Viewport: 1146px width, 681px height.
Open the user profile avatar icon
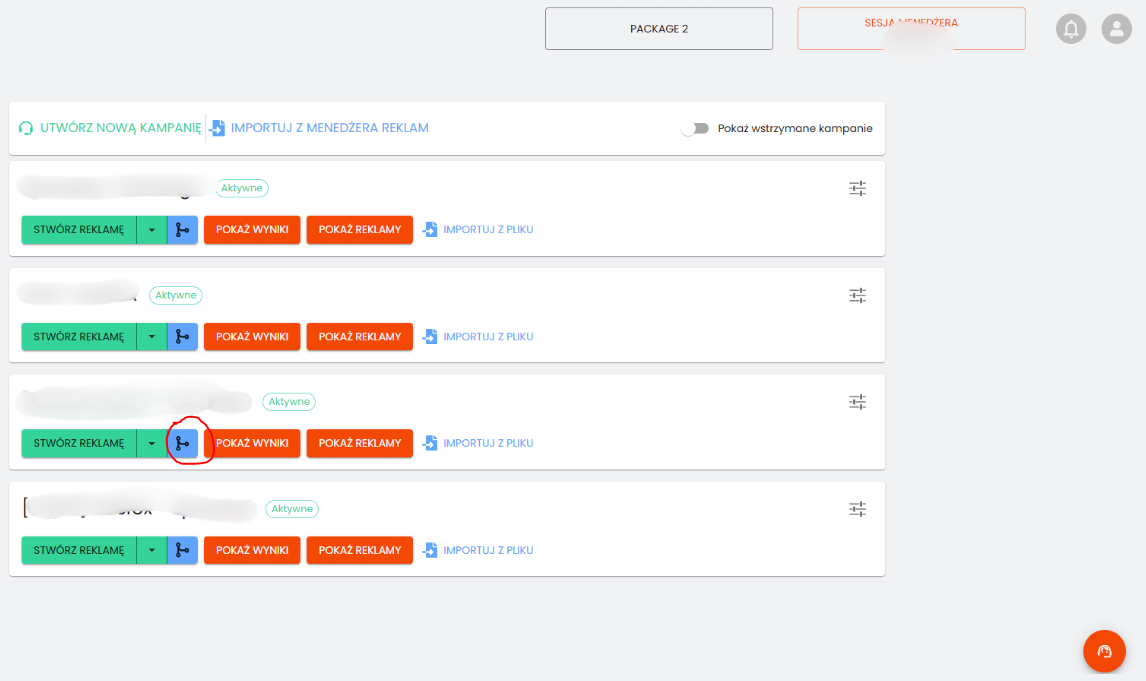pos(1116,29)
